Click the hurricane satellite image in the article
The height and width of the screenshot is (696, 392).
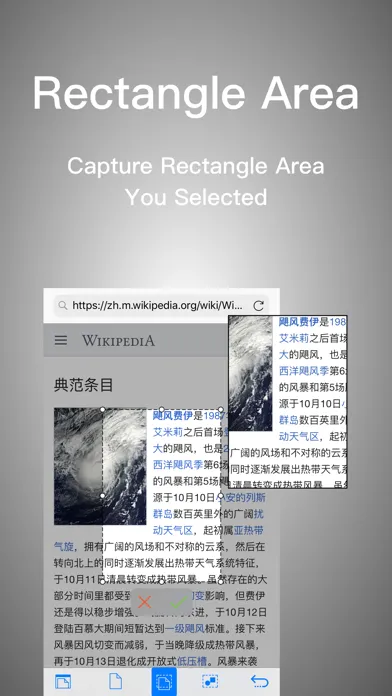pyautogui.click(x=100, y=467)
